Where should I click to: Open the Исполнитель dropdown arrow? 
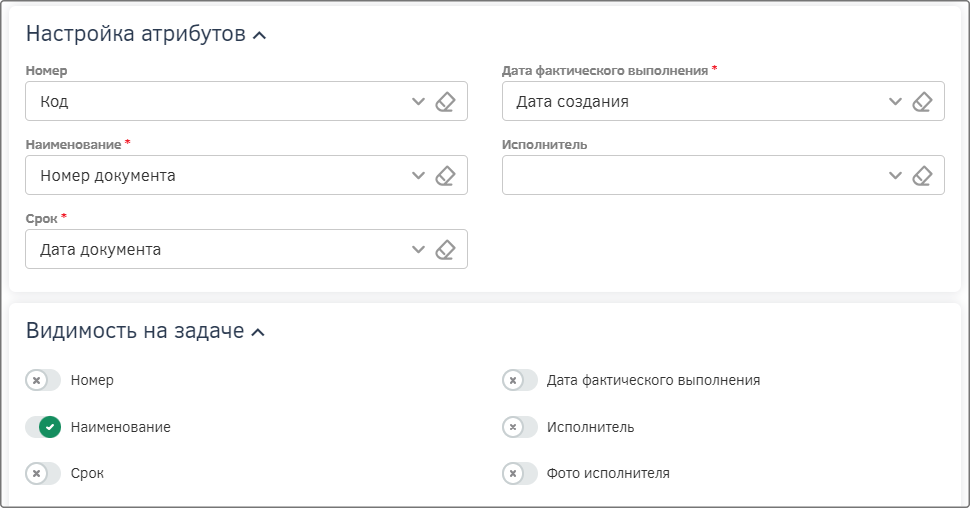895,176
